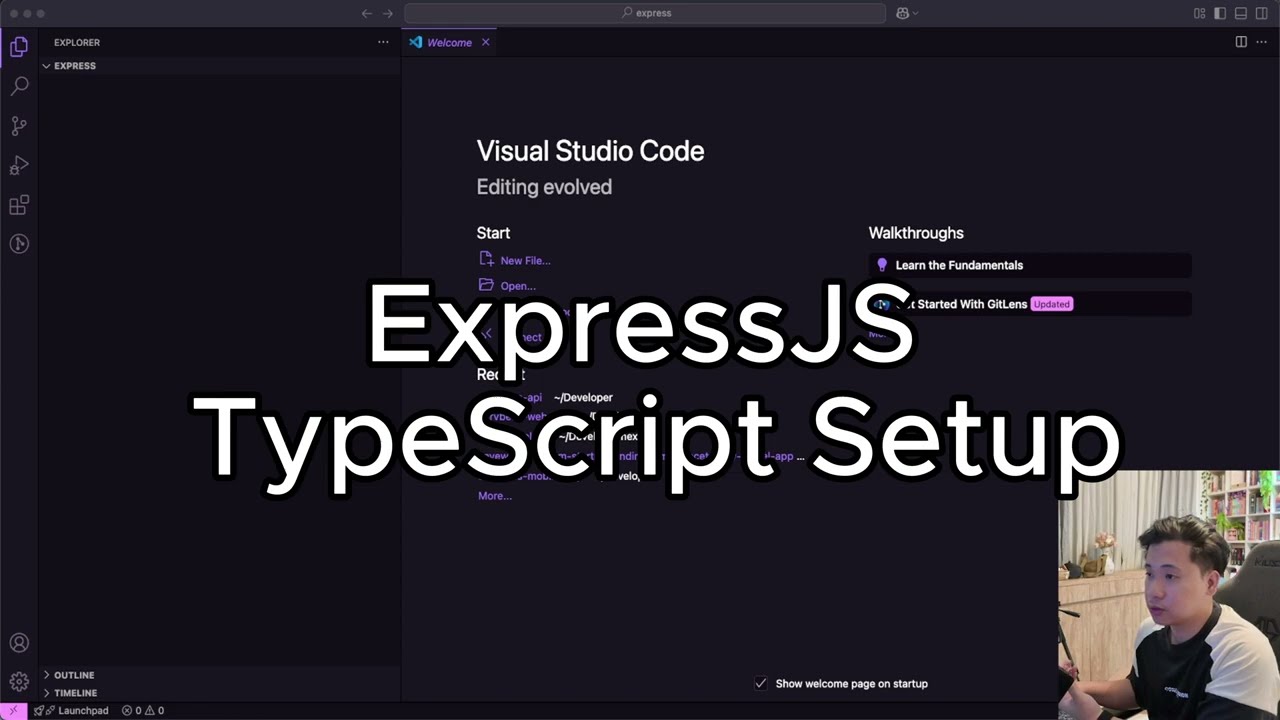Click the warnings triangle in status bar
The image size is (1280, 720).
coord(149,710)
